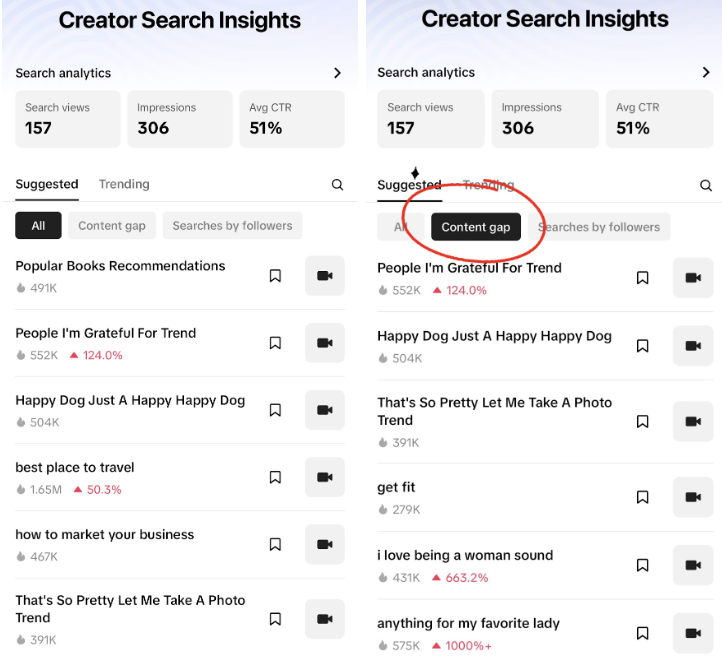Select Suggested tab in left panel
This screenshot has height=664, width=722.
(47, 184)
